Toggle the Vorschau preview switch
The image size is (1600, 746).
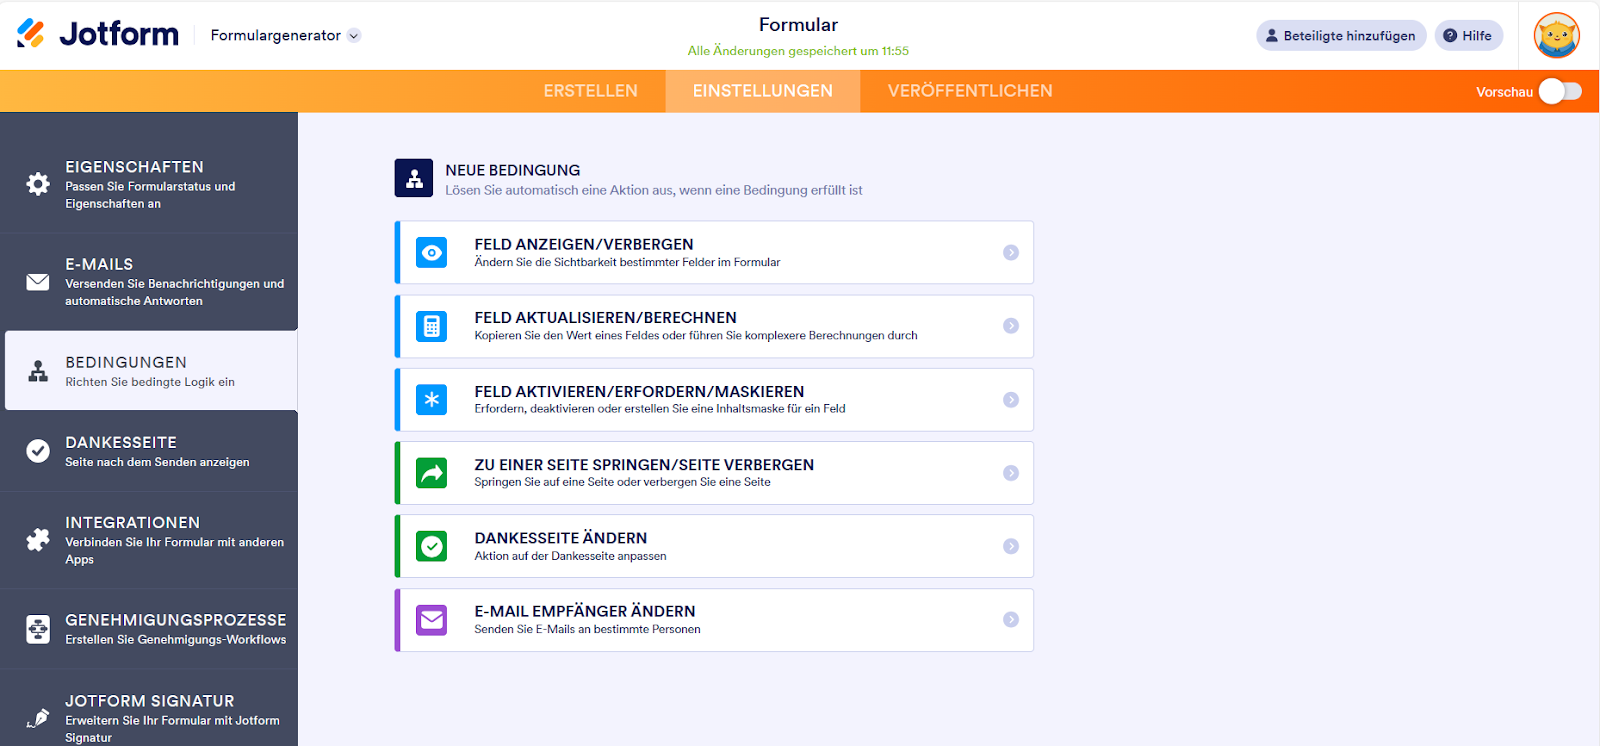pyautogui.click(x=1559, y=91)
